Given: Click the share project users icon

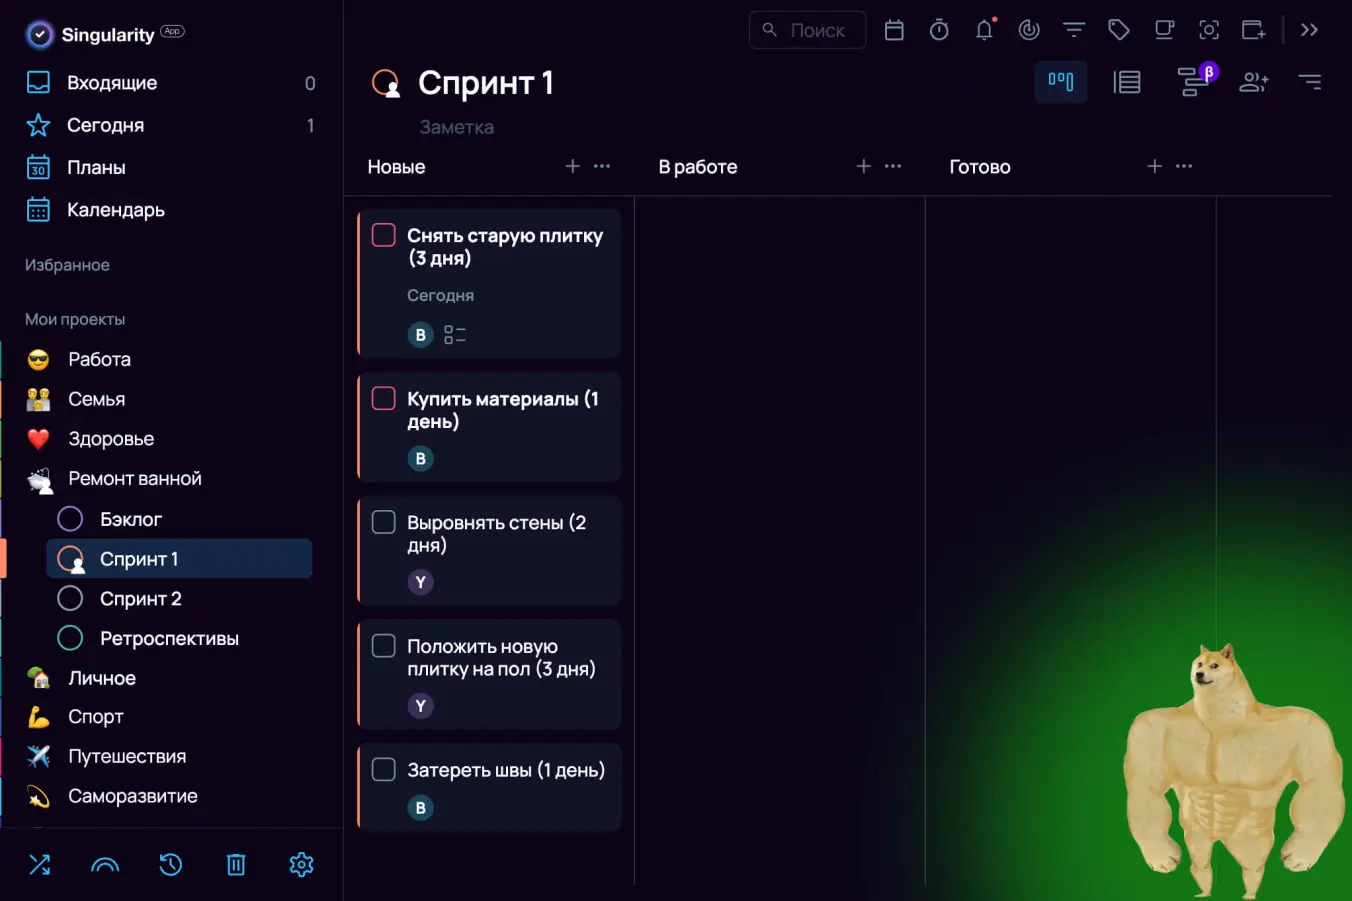Looking at the screenshot, I should (x=1253, y=82).
